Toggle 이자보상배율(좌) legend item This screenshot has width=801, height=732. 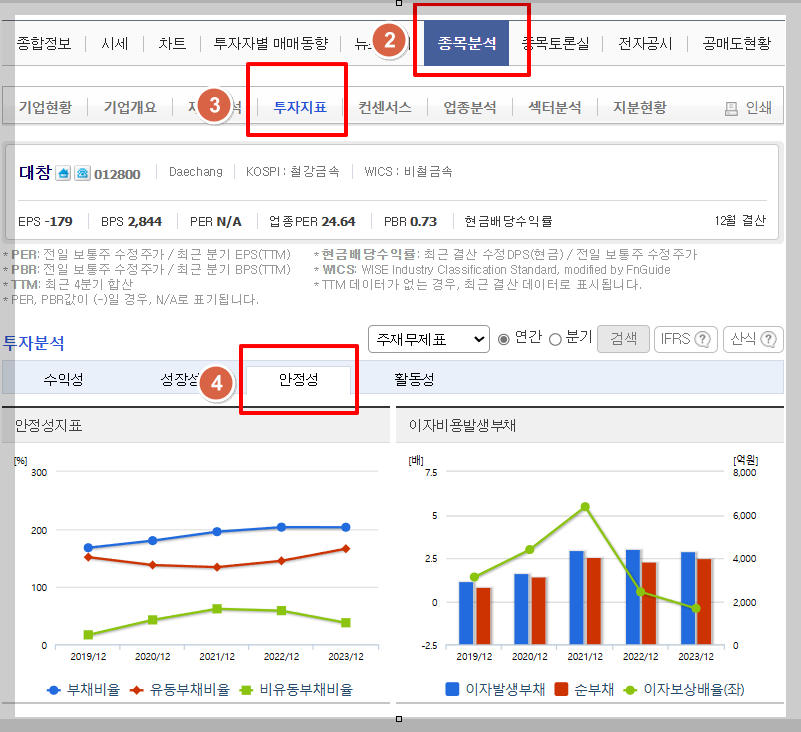pos(684,690)
